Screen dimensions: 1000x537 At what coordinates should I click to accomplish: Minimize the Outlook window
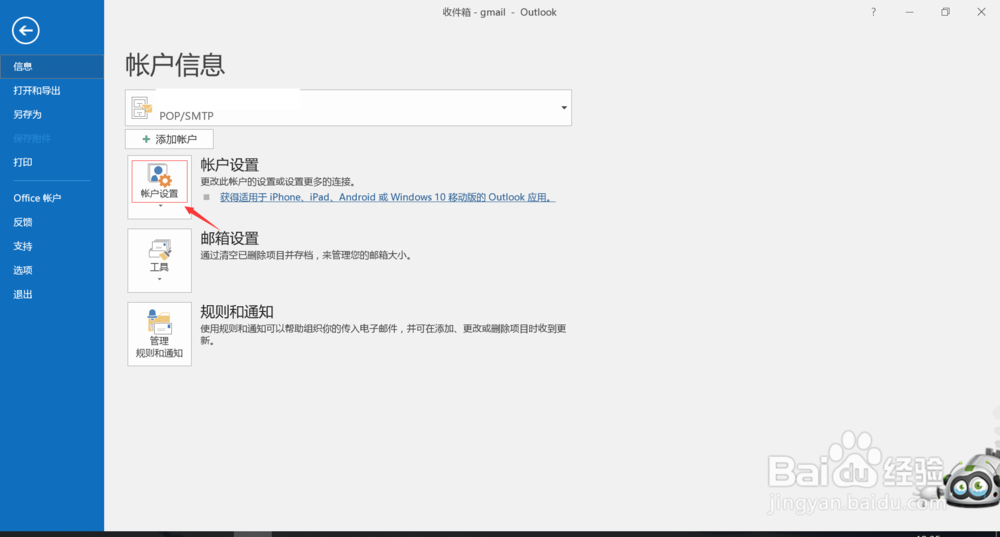click(909, 12)
